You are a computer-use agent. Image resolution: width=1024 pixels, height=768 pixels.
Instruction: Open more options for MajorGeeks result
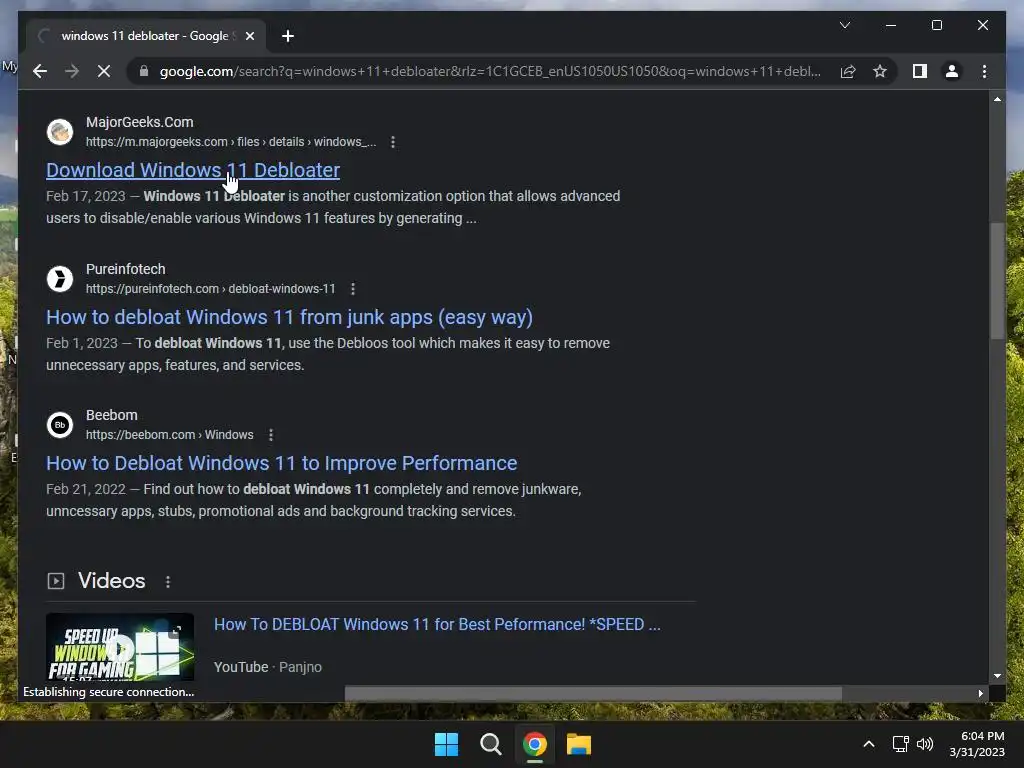pyautogui.click(x=392, y=142)
